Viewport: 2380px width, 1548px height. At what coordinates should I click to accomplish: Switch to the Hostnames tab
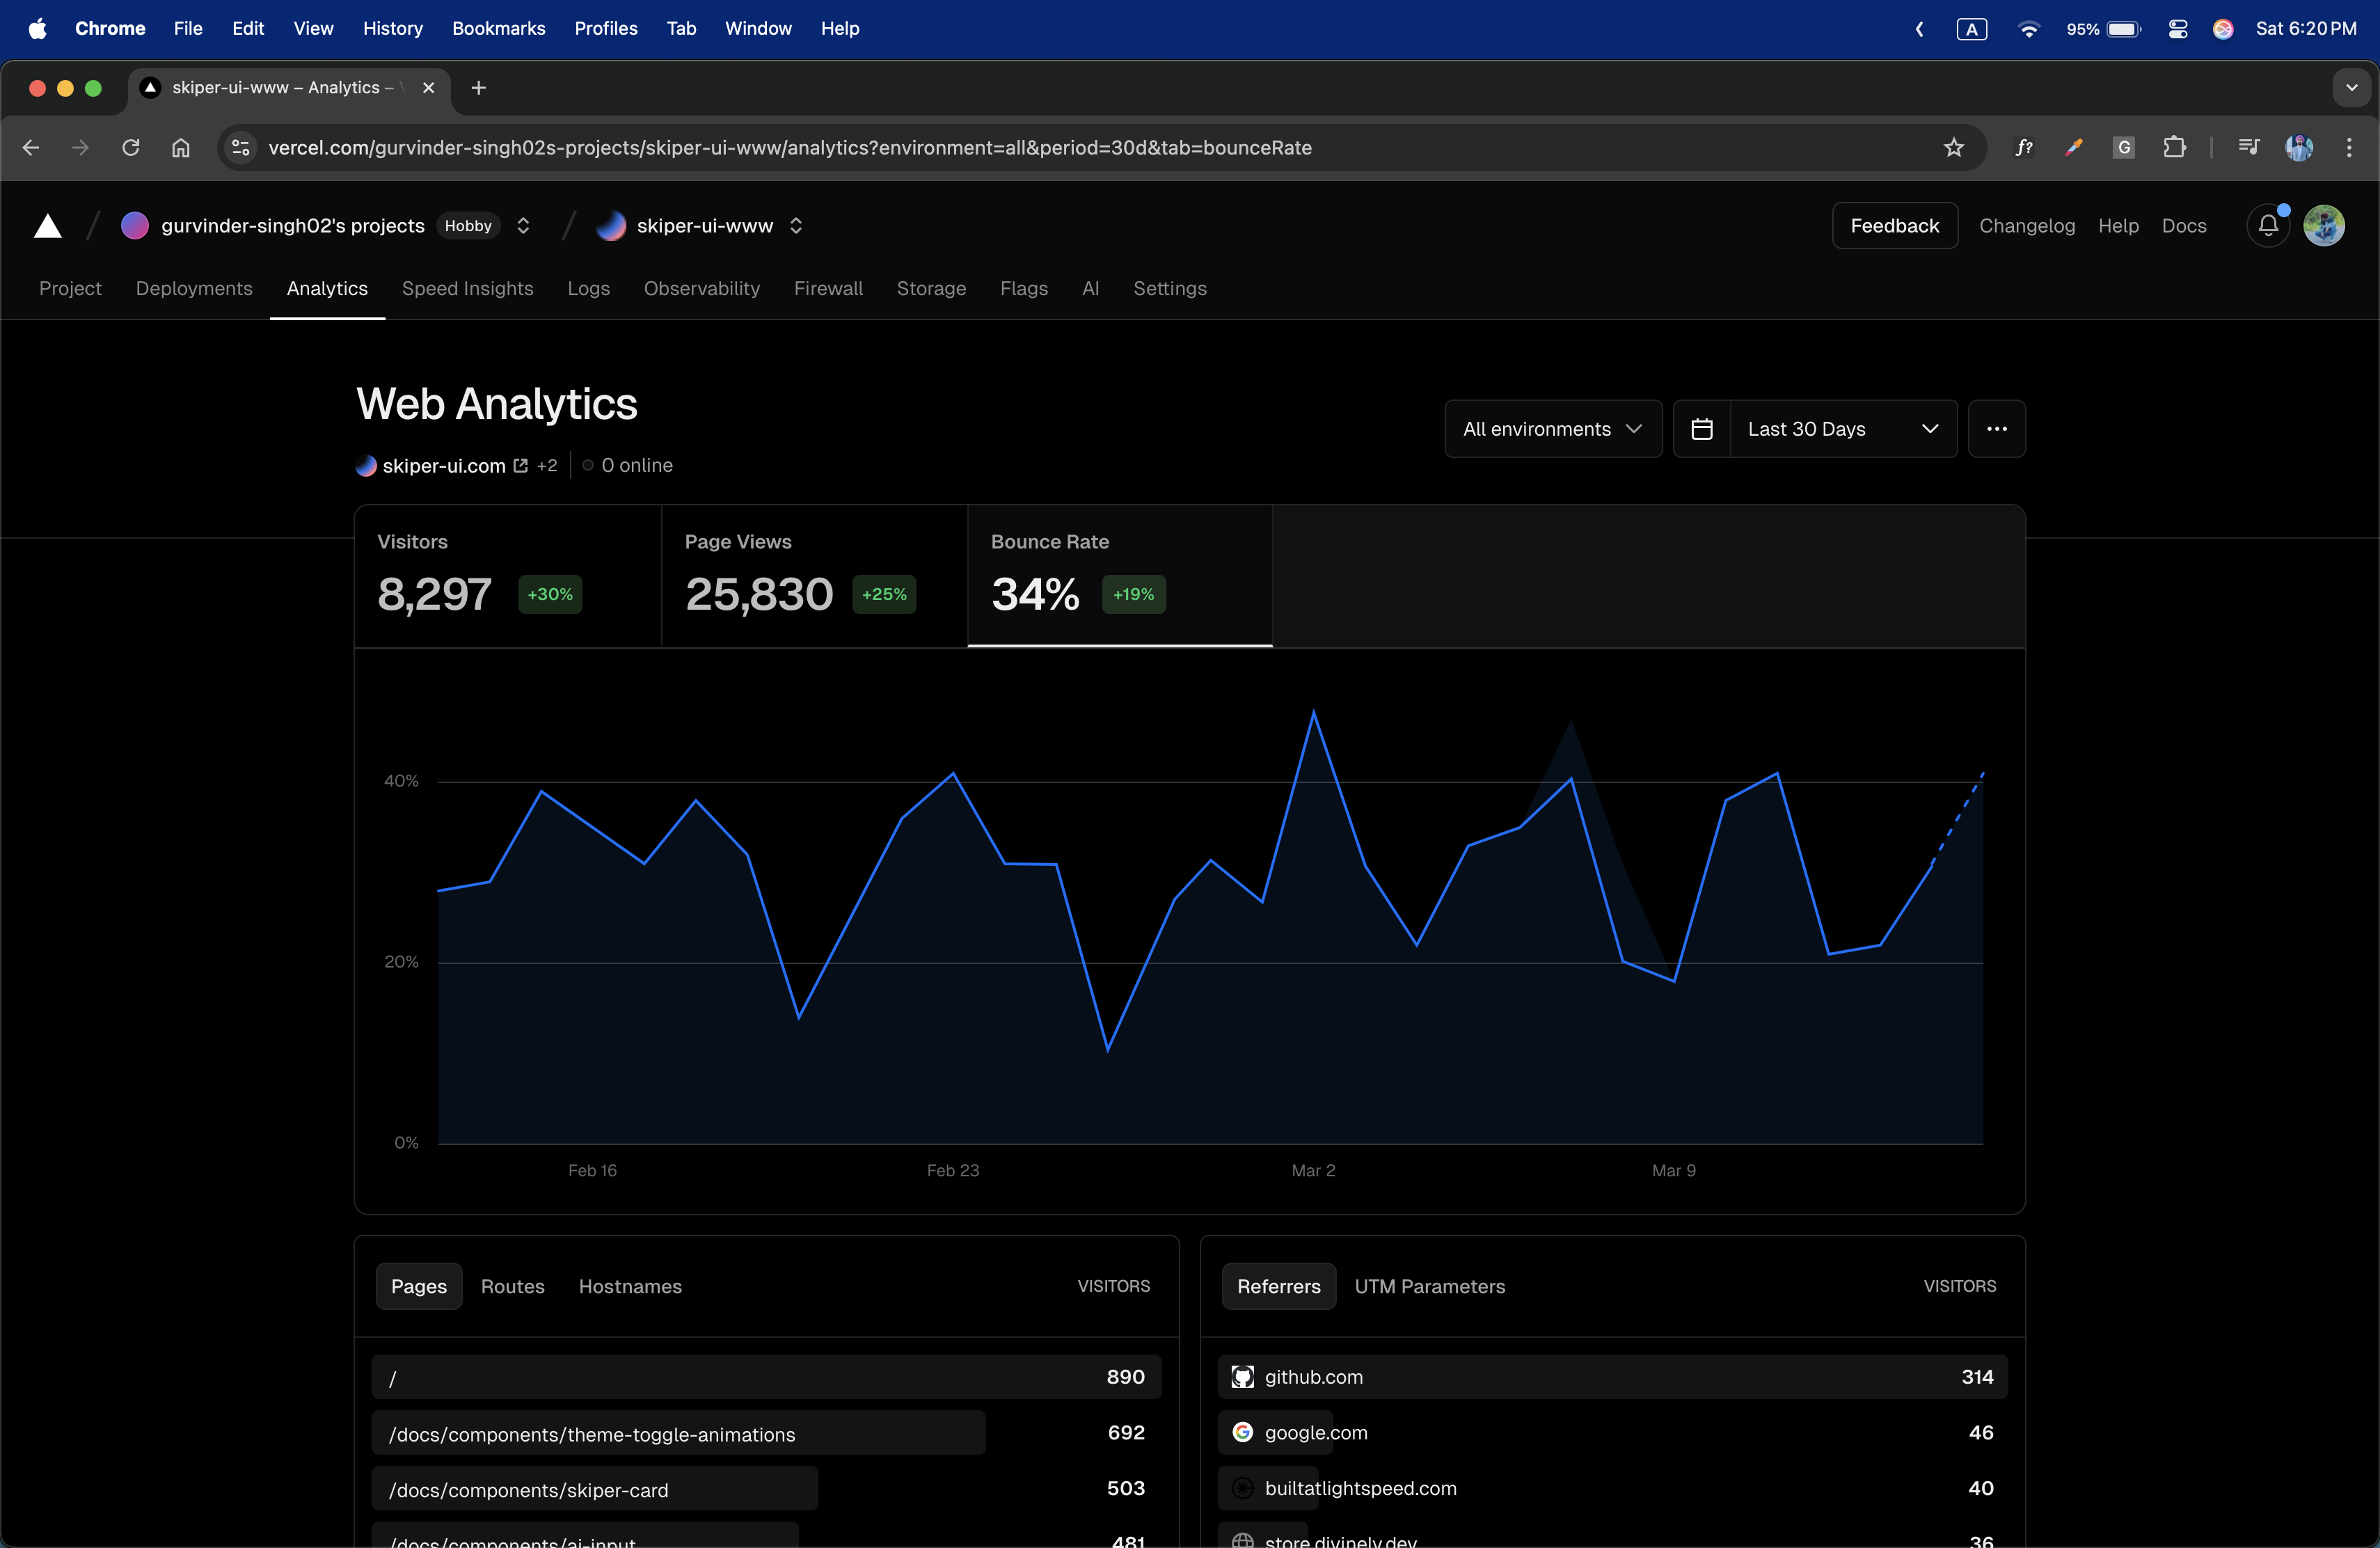click(630, 1286)
